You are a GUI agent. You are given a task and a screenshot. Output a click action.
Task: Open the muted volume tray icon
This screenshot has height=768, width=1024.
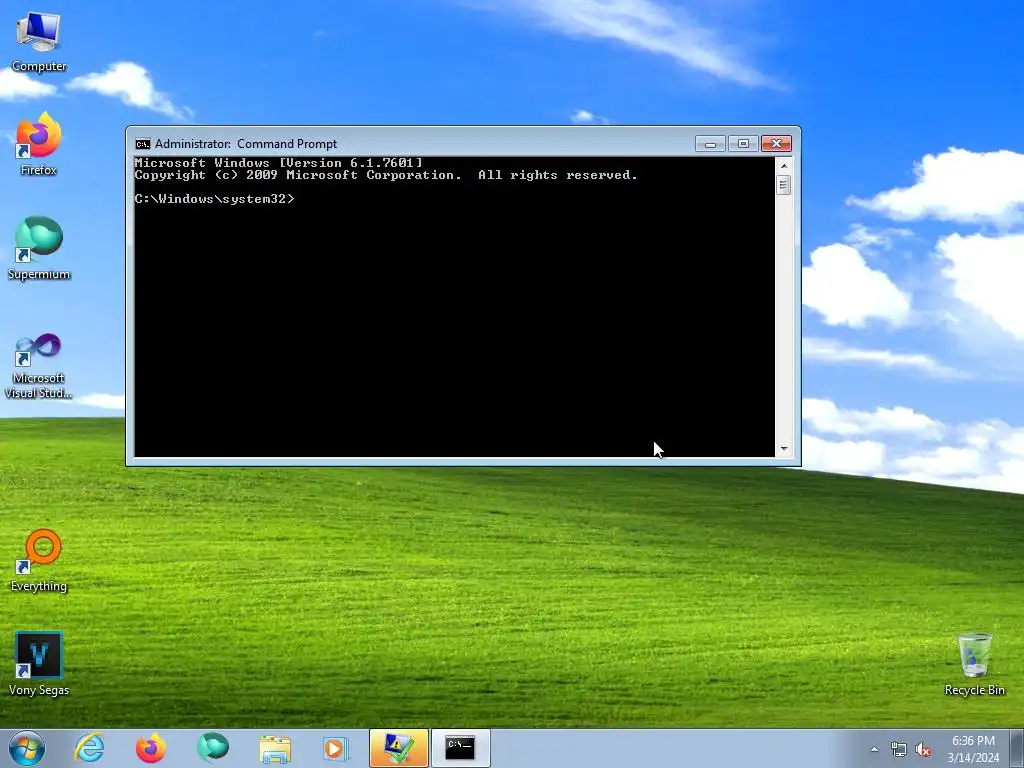pos(923,750)
